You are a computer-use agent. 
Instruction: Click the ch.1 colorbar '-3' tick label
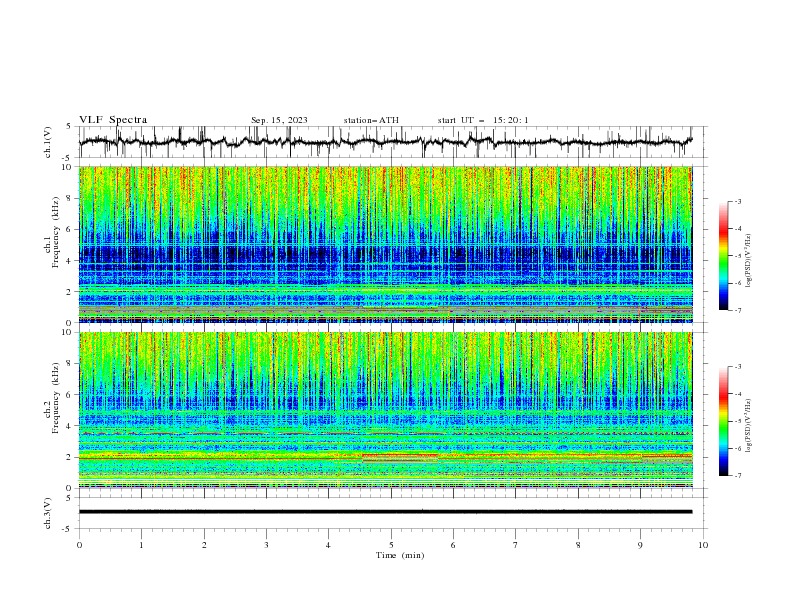pos(737,201)
